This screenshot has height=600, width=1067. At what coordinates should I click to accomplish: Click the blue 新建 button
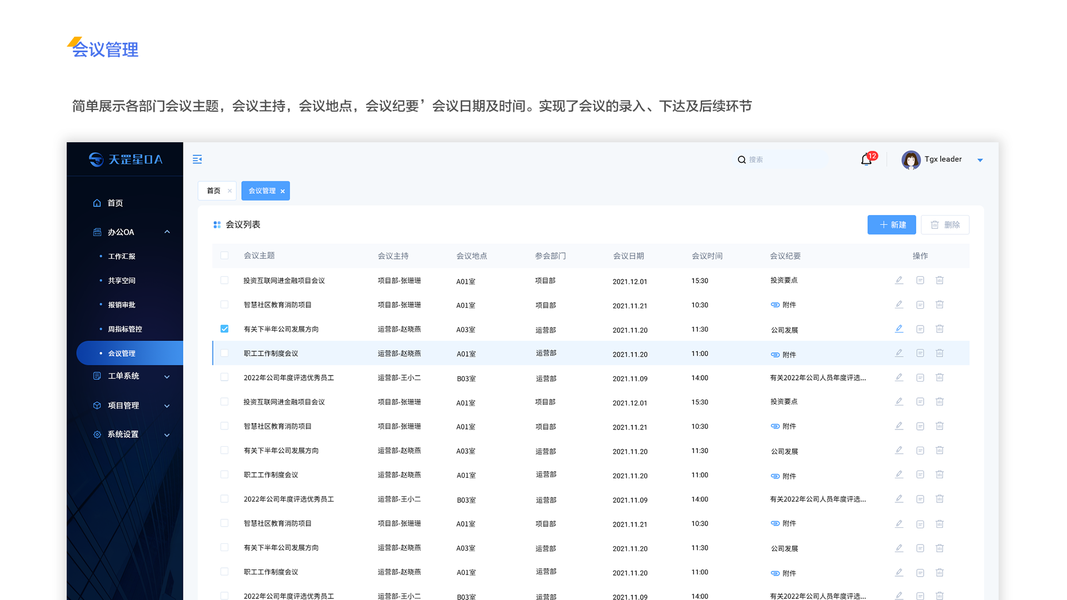point(891,224)
